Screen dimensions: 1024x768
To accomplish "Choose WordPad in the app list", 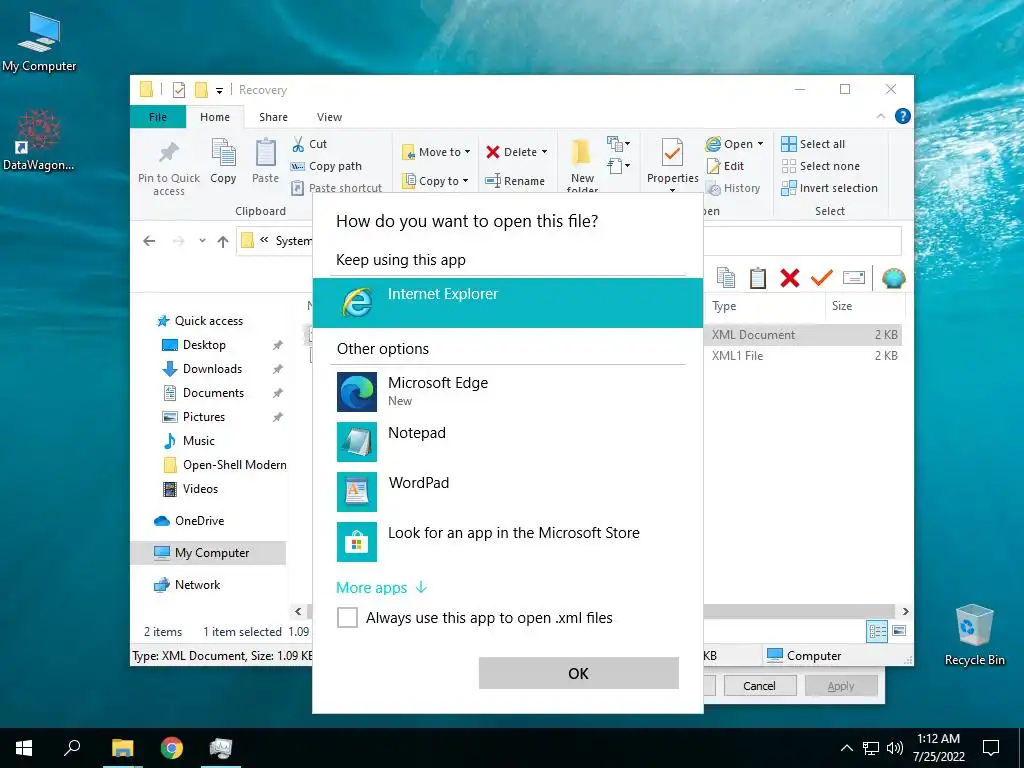I will [x=507, y=491].
